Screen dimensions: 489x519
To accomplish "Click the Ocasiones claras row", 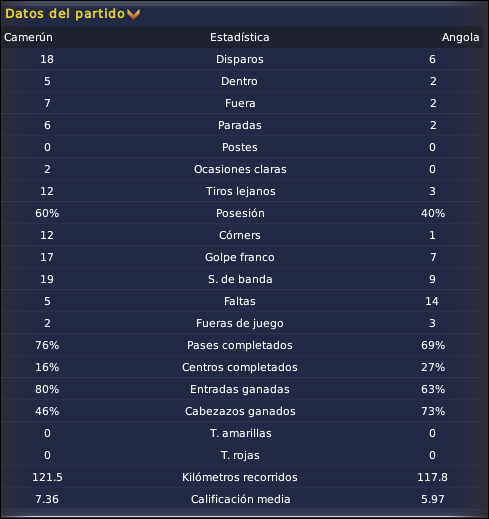I will point(242,169).
